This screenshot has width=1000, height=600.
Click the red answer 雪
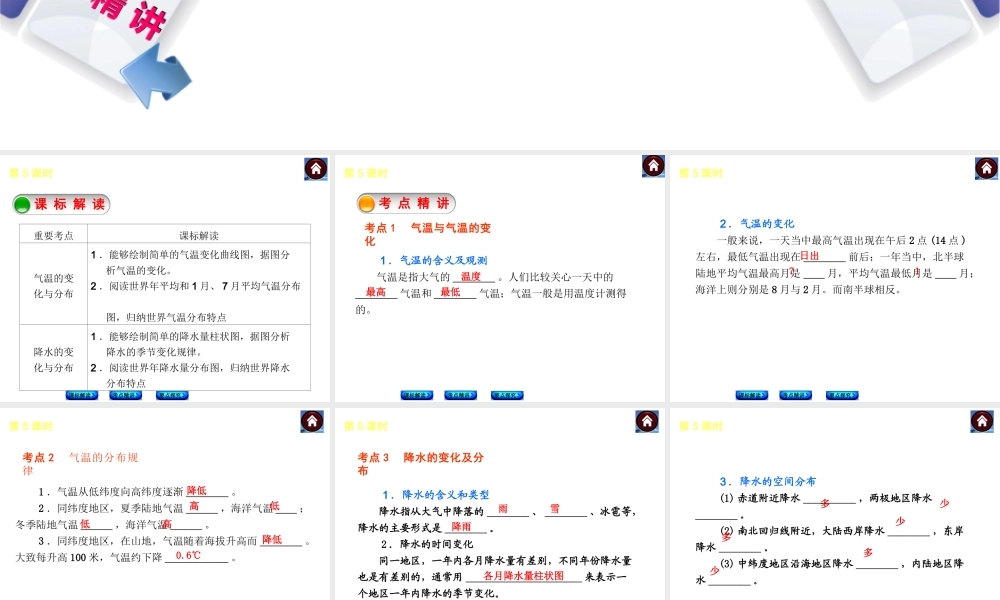point(555,509)
